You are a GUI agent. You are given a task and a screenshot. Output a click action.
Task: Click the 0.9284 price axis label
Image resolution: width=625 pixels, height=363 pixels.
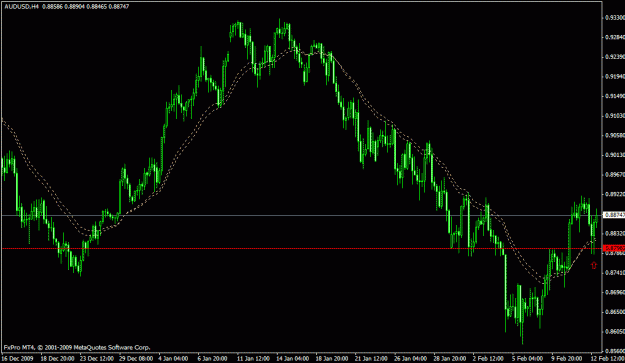pos(615,37)
